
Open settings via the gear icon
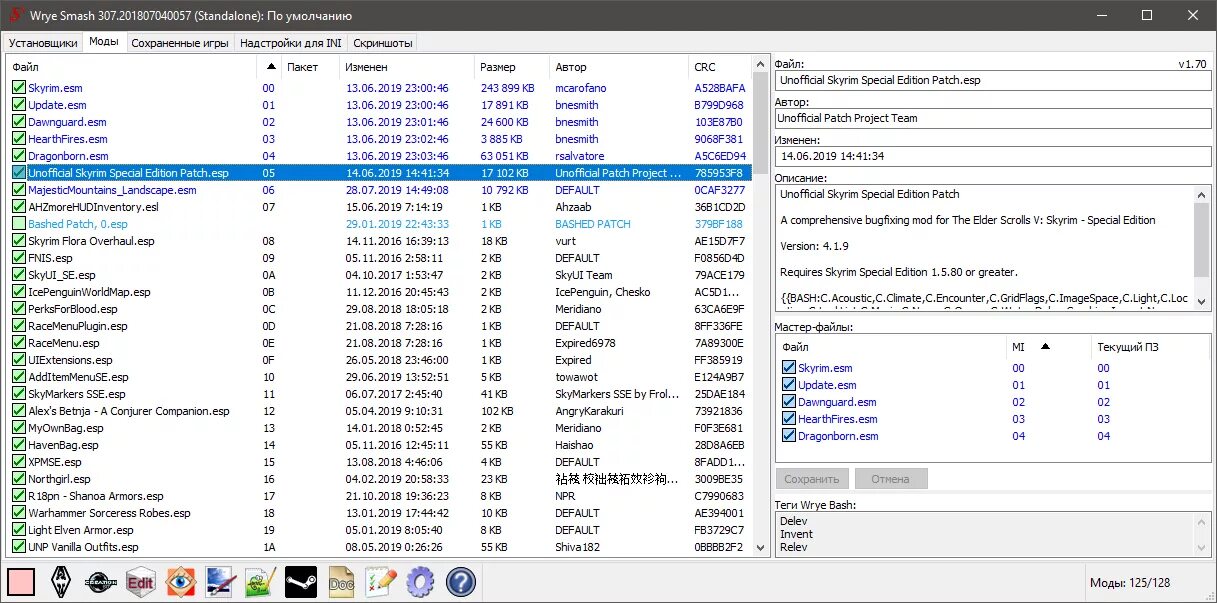(421, 581)
